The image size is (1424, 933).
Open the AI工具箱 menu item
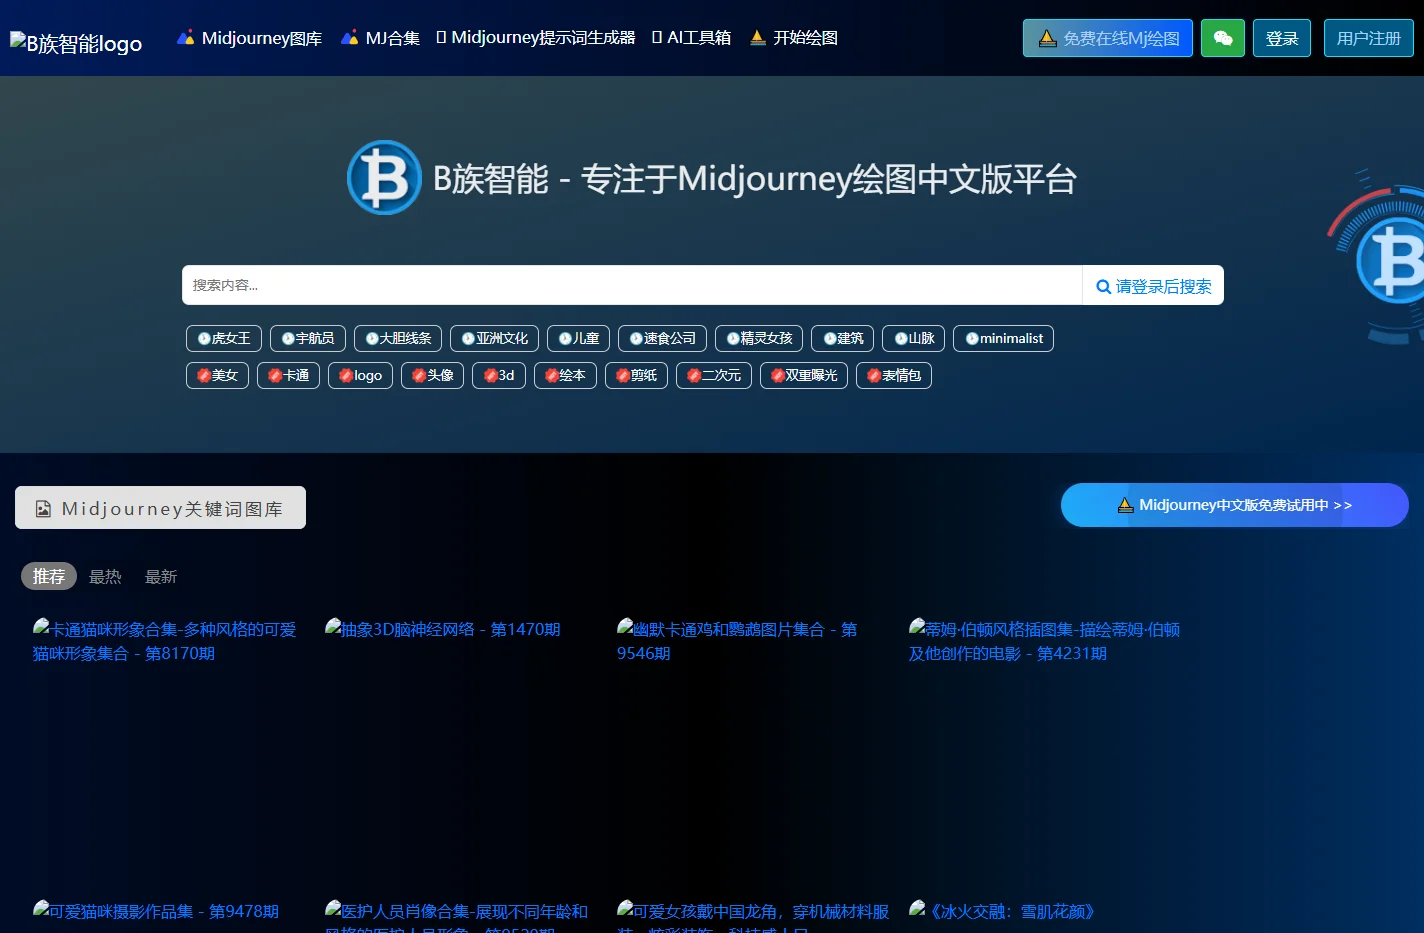691,38
